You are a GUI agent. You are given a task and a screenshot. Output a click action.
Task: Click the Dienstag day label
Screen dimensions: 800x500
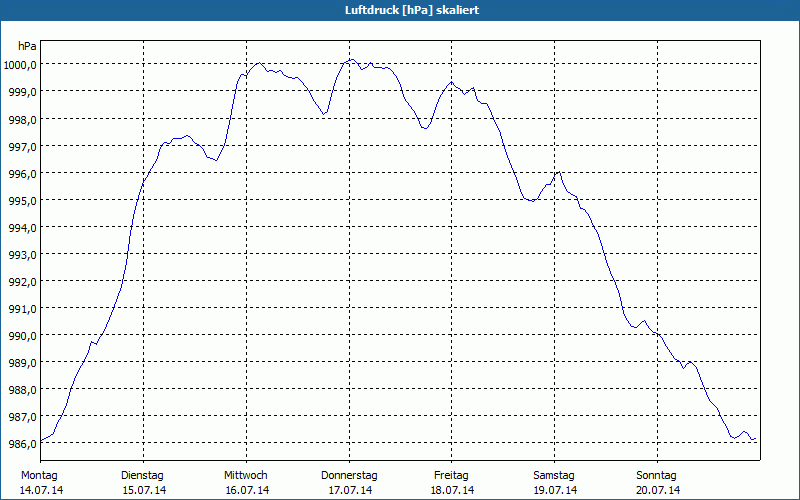coord(142,476)
